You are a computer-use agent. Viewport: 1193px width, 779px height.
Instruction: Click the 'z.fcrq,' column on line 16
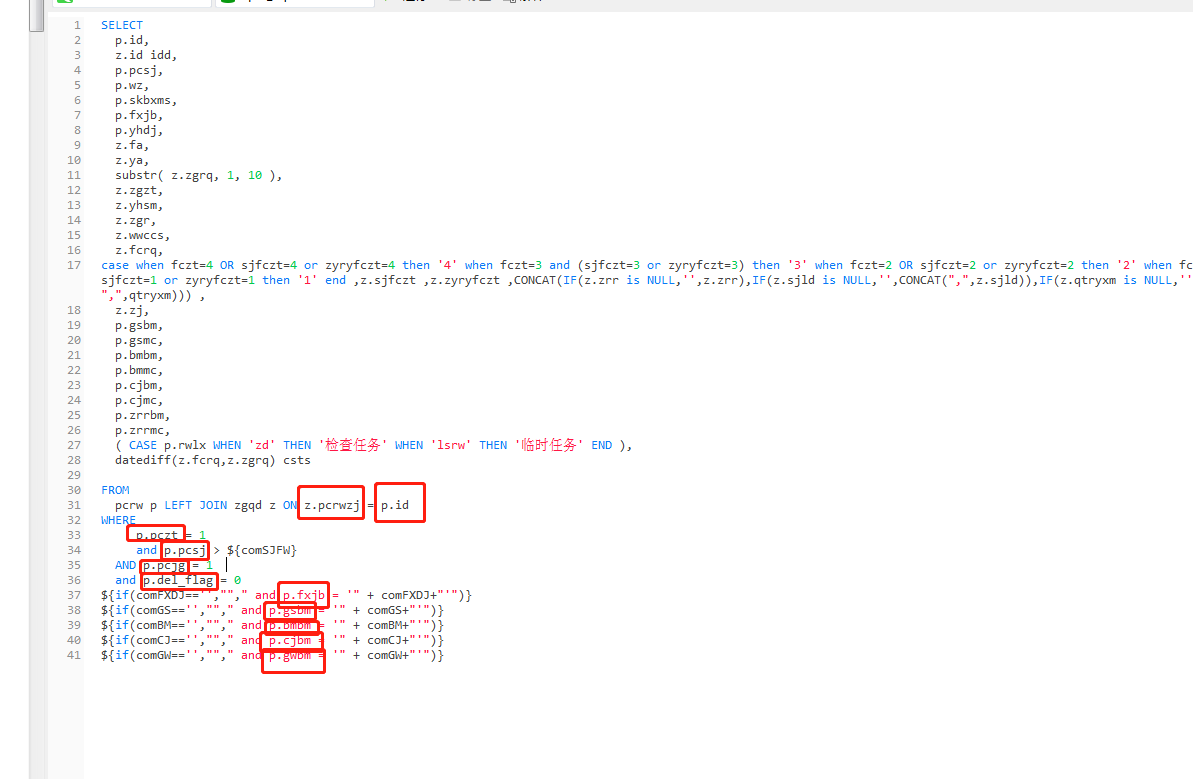tap(139, 250)
